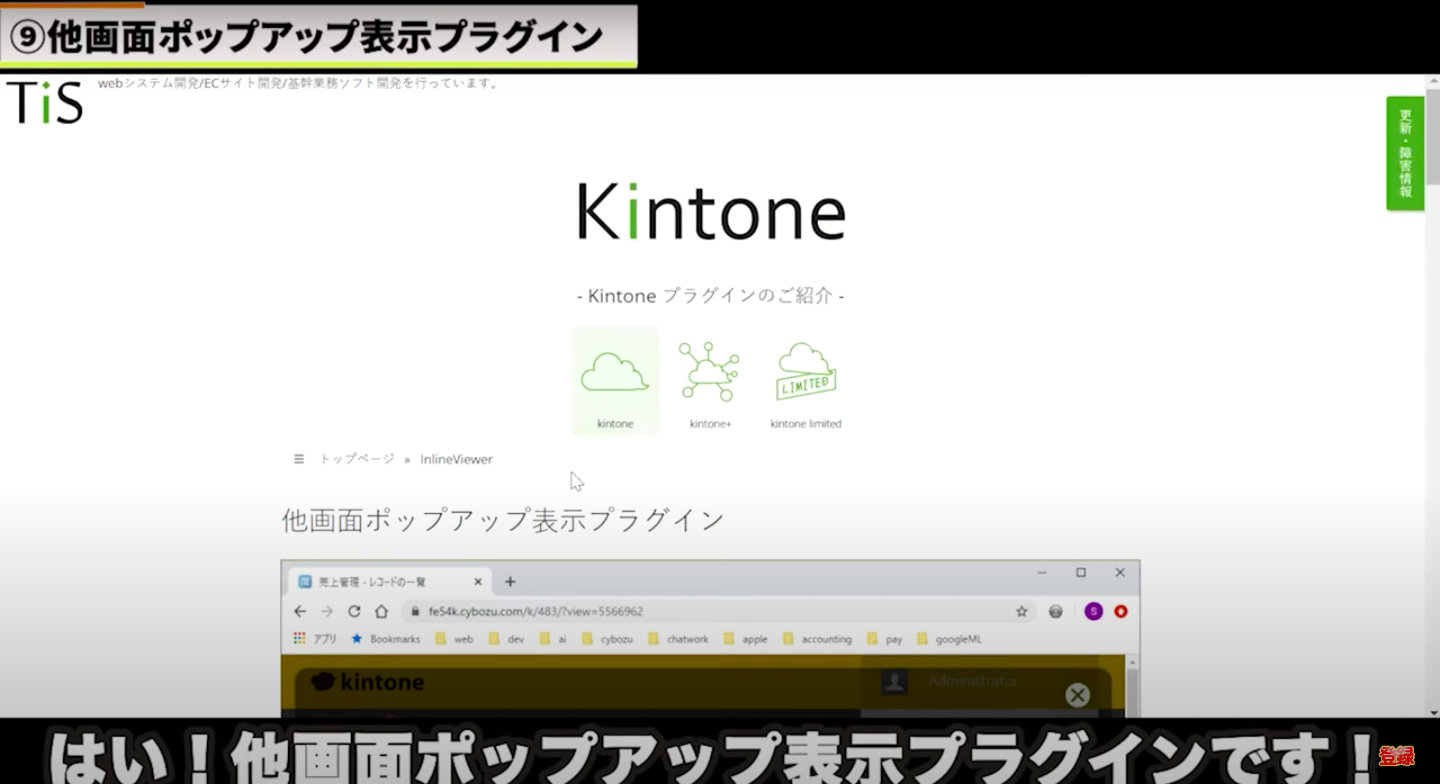Open the hamburger menu beside breadcrumb
This screenshot has height=784, width=1440.
click(298, 459)
